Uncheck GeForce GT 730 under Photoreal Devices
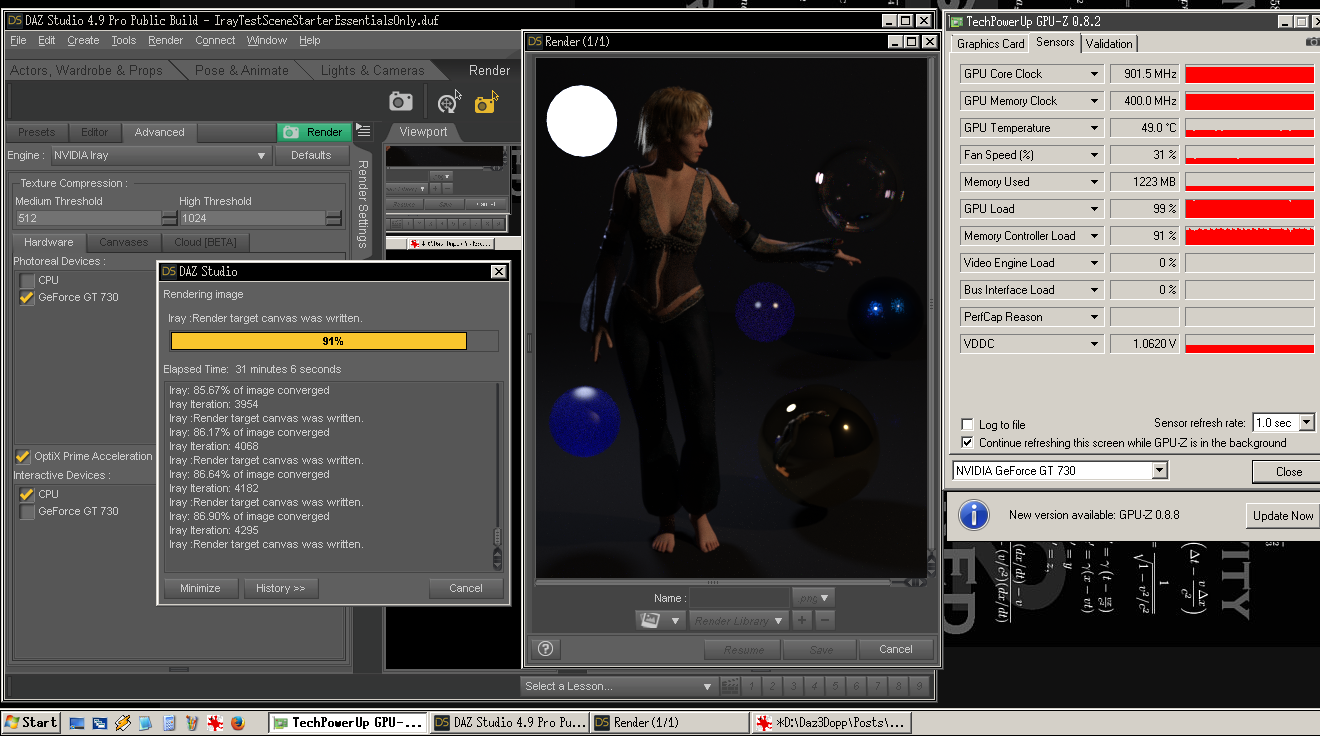This screenshot has width=1320, height=736. coord(27,297)
